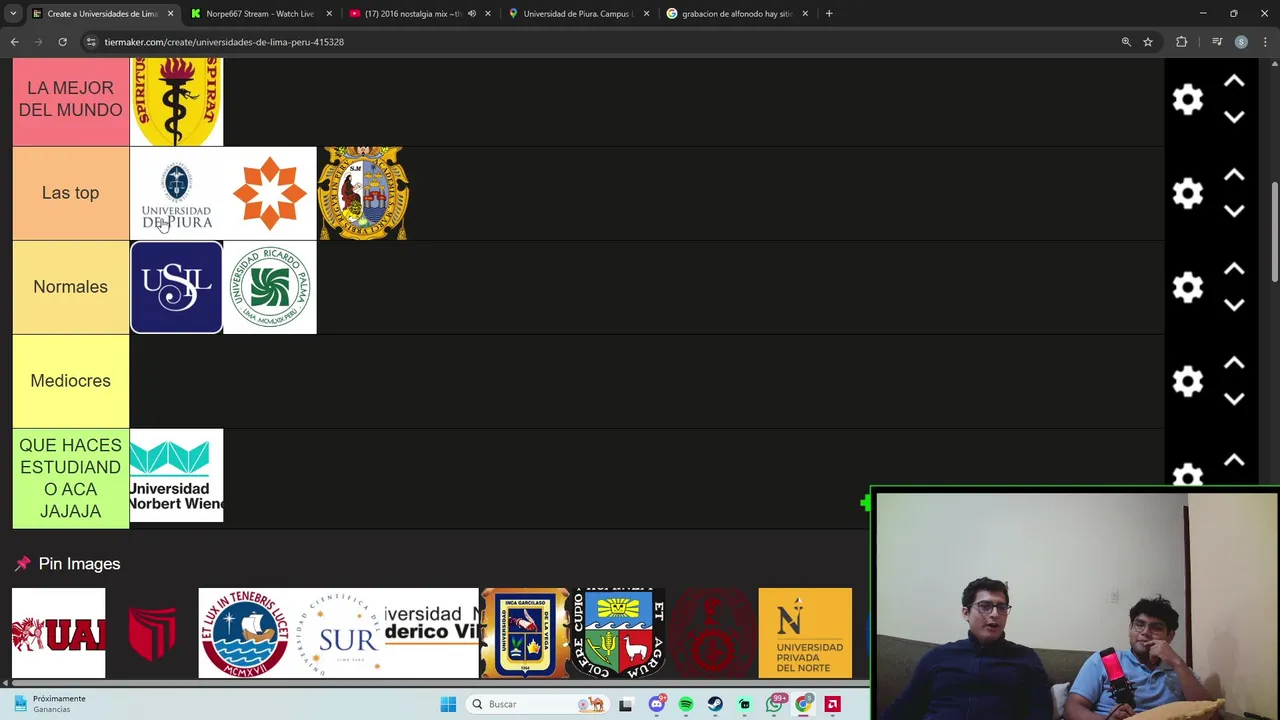Open the page zoom magnifier icon
Viewport: 1280px width, 720px height.
pos(1126,42)
